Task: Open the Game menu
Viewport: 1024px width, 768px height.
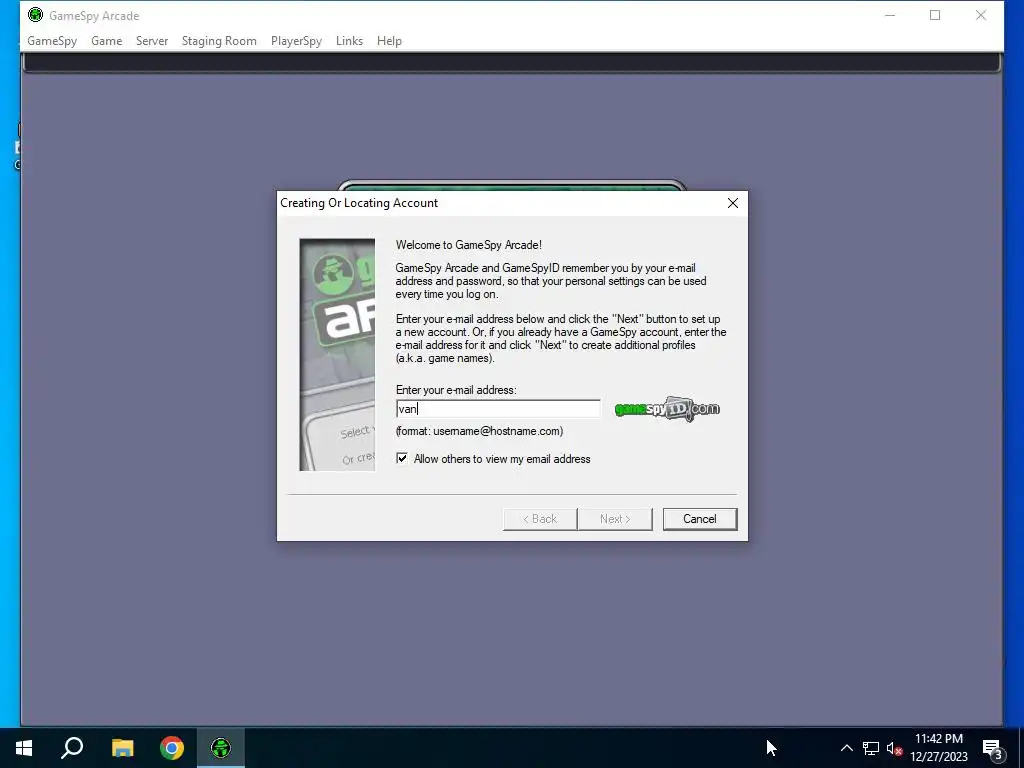Action: click(x=106, y=40)
